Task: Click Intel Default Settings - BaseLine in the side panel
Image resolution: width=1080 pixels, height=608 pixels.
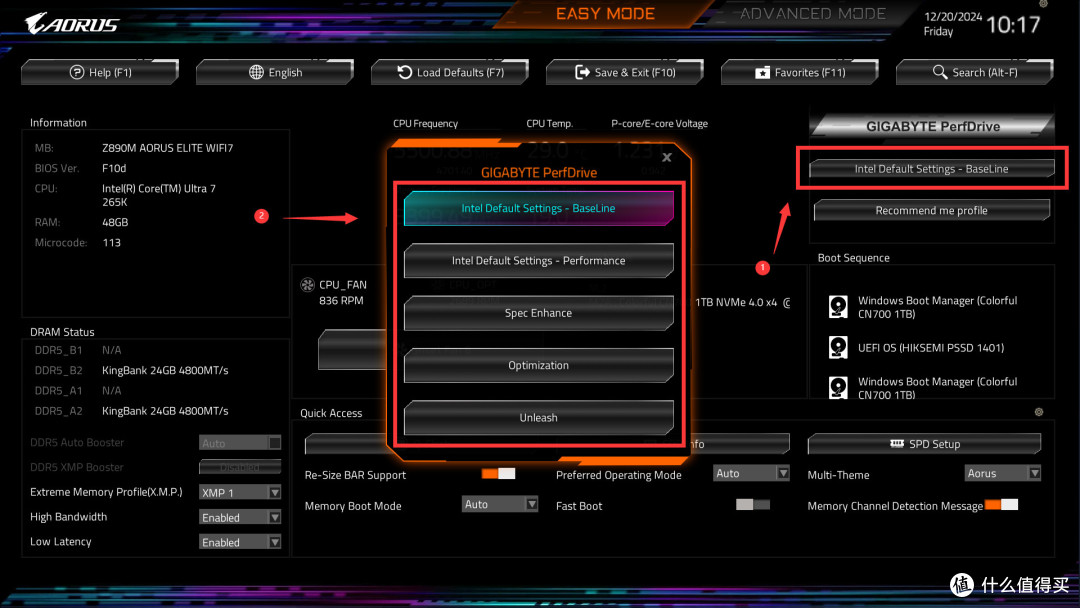Action: click(x=931, y=169)
